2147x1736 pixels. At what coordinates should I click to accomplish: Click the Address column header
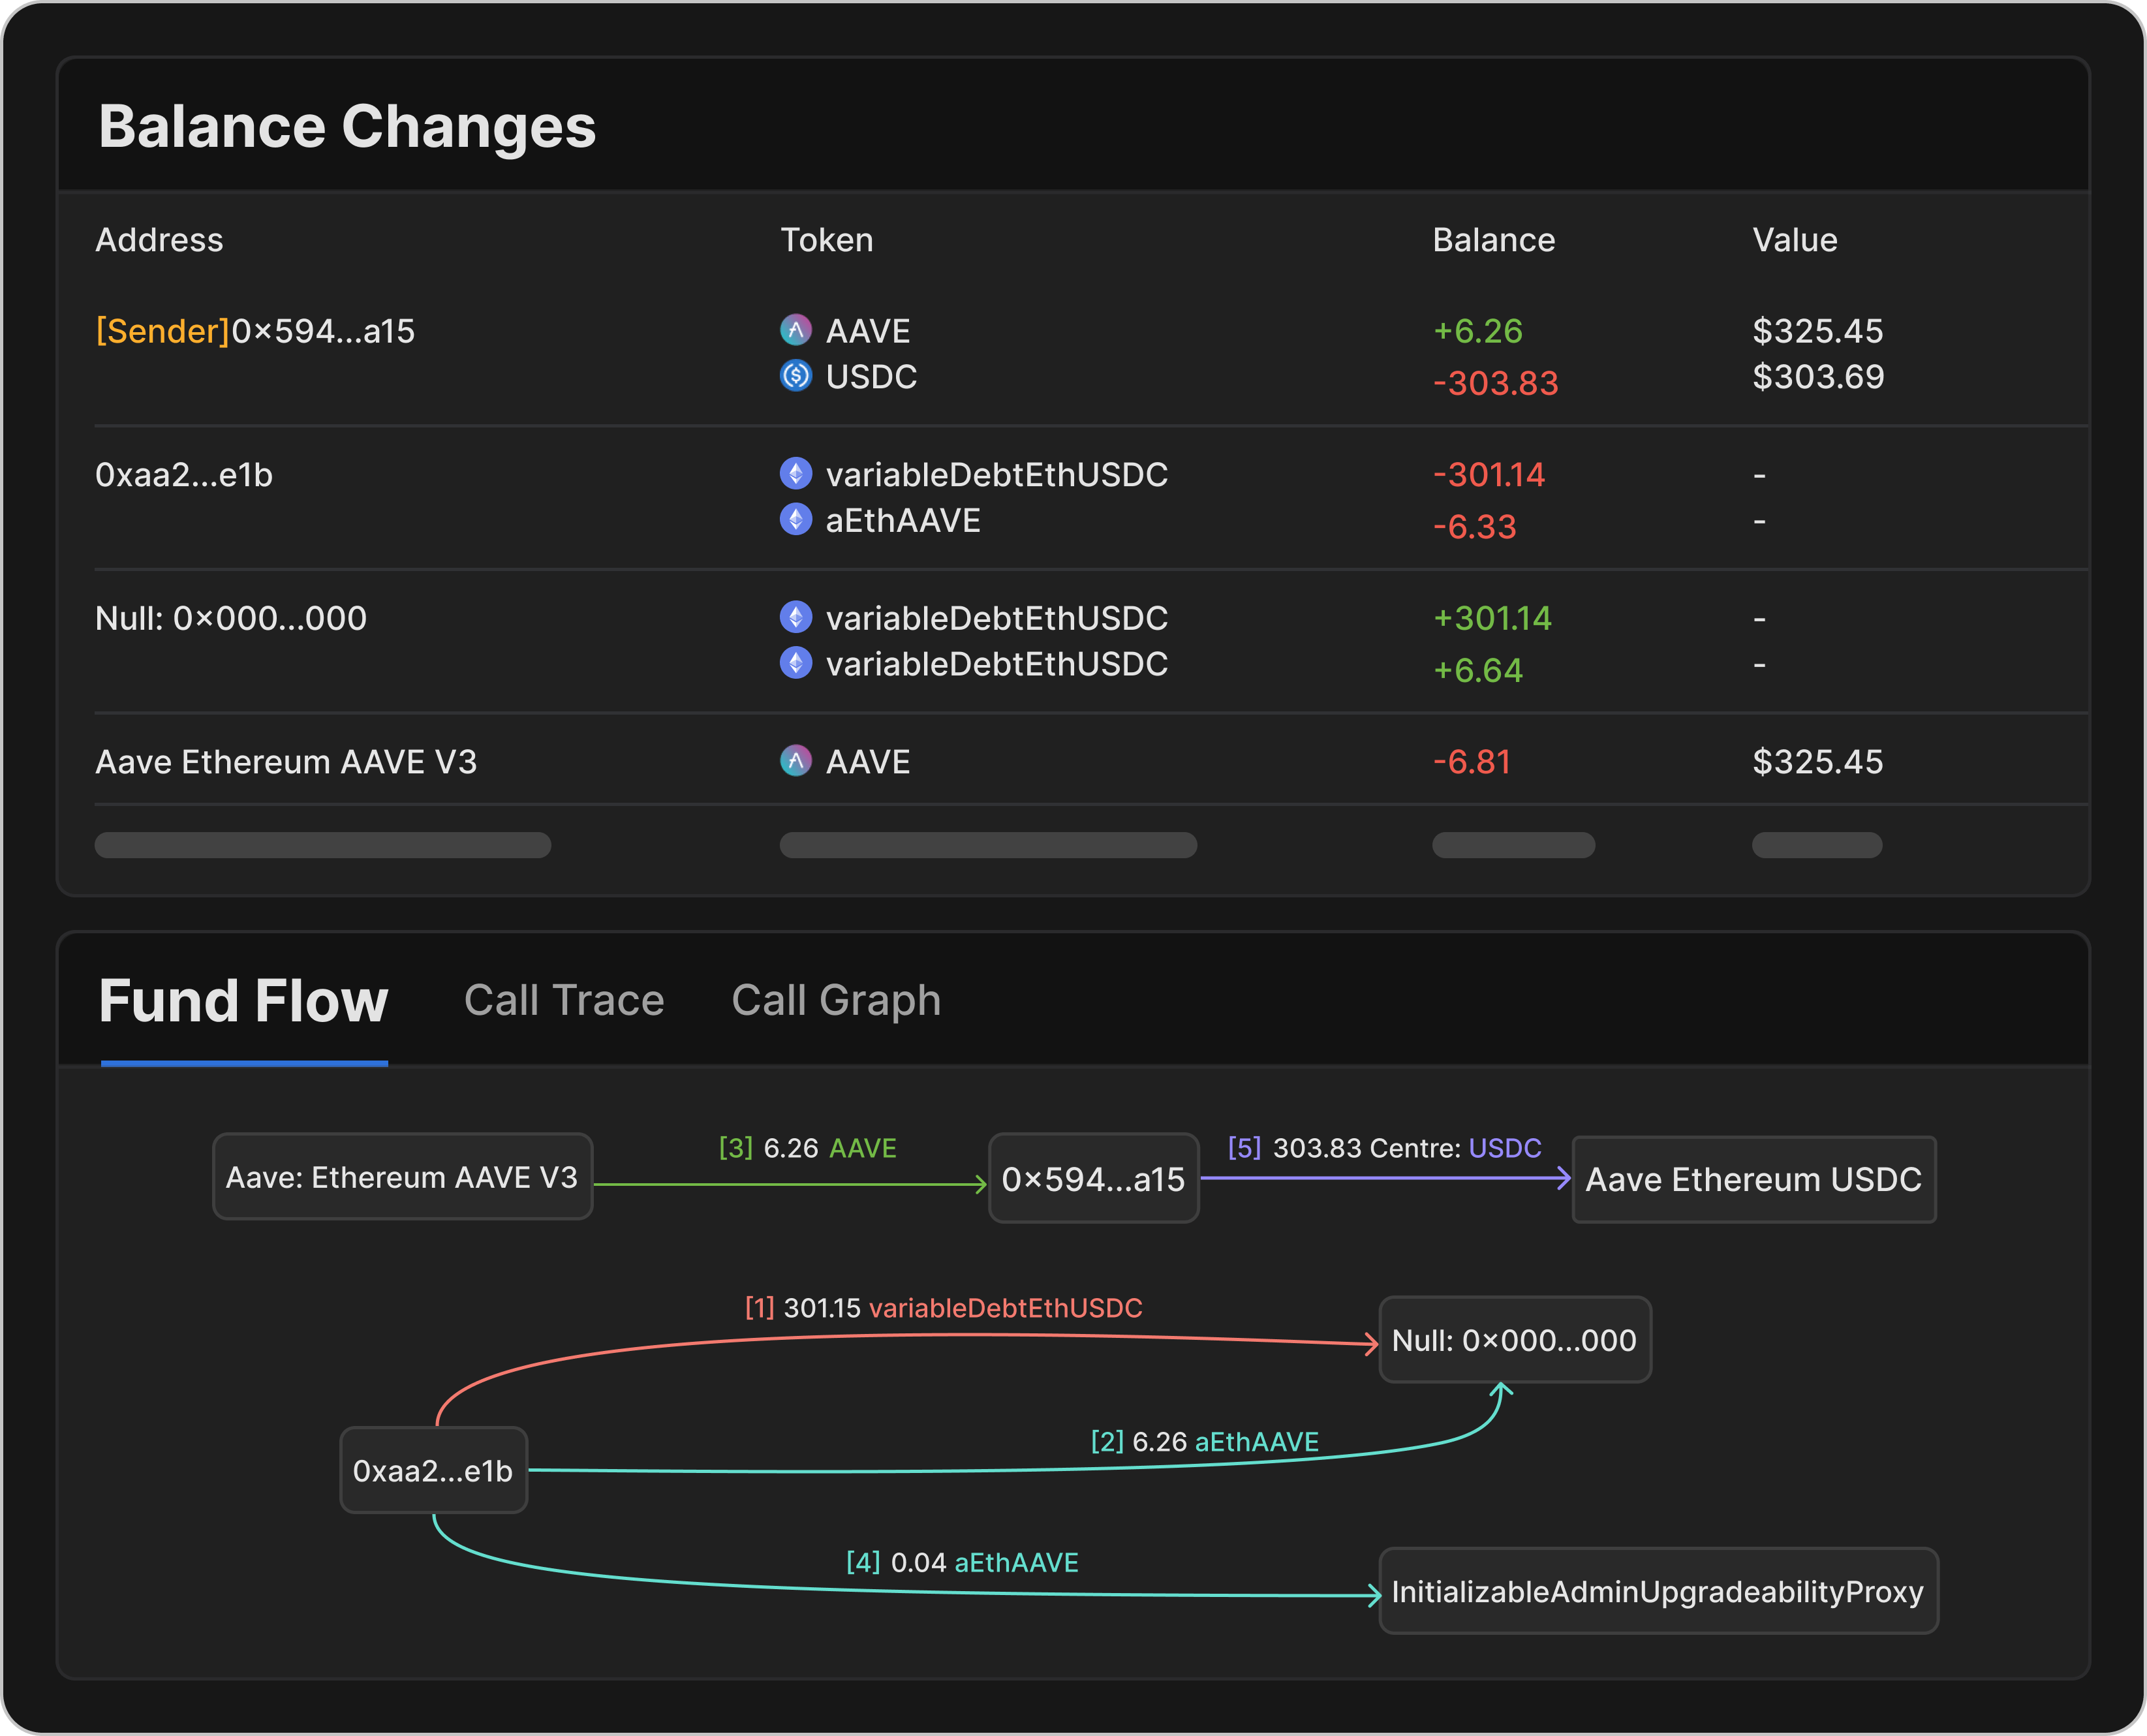tap(159, 240)
